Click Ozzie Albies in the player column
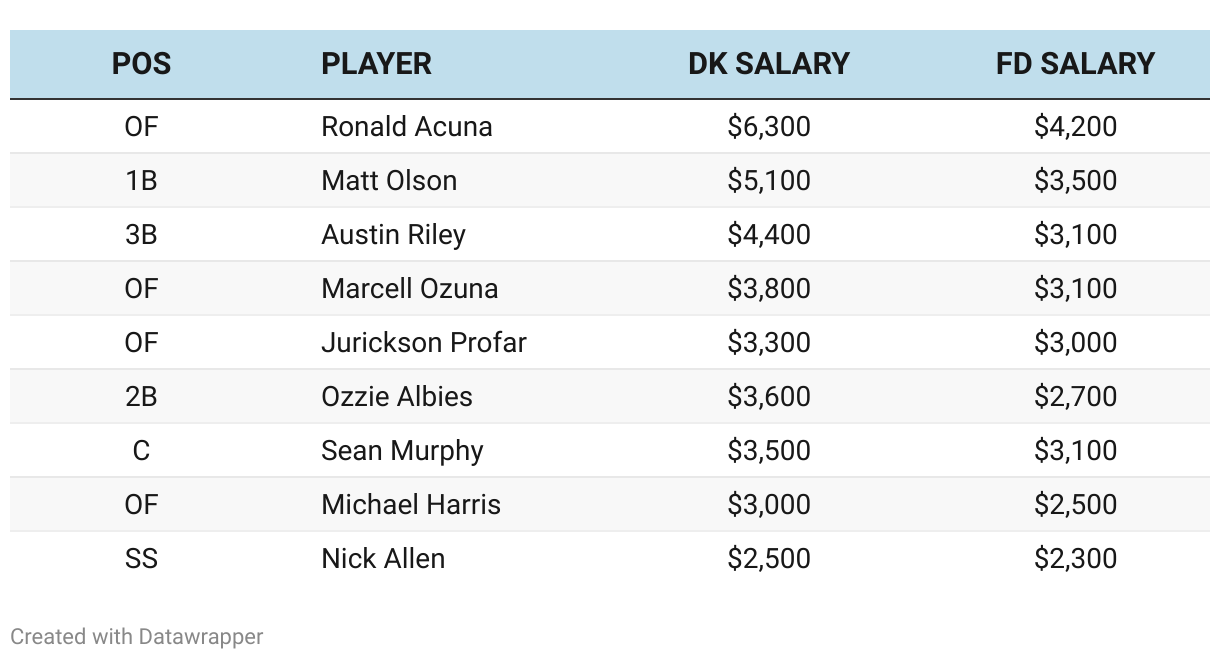1220x660 pixels. click(397, 397)
